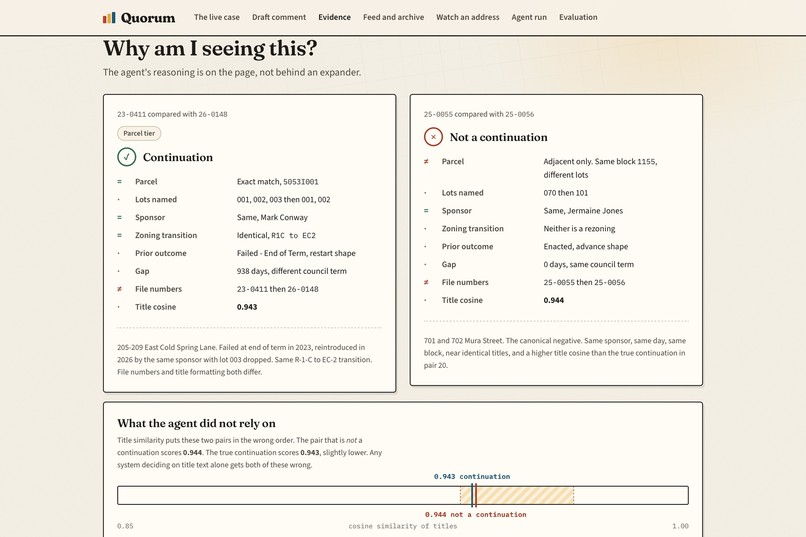Click the Parcel tier badge
806x537 pixels.
pyautogui.click(x=139, y=134)
